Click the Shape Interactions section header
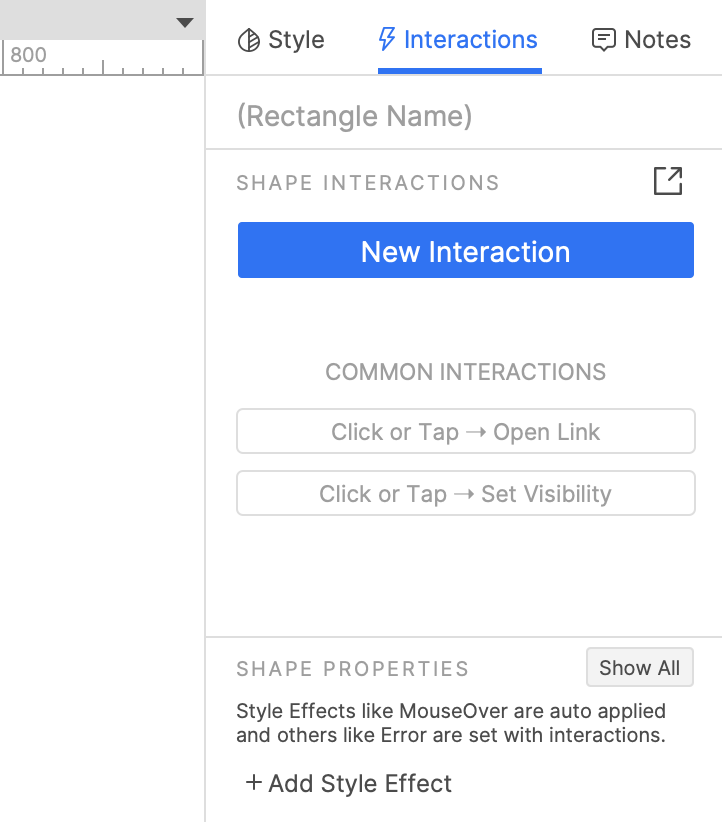Viewport: 722px width, 822px height. point(367,183)
